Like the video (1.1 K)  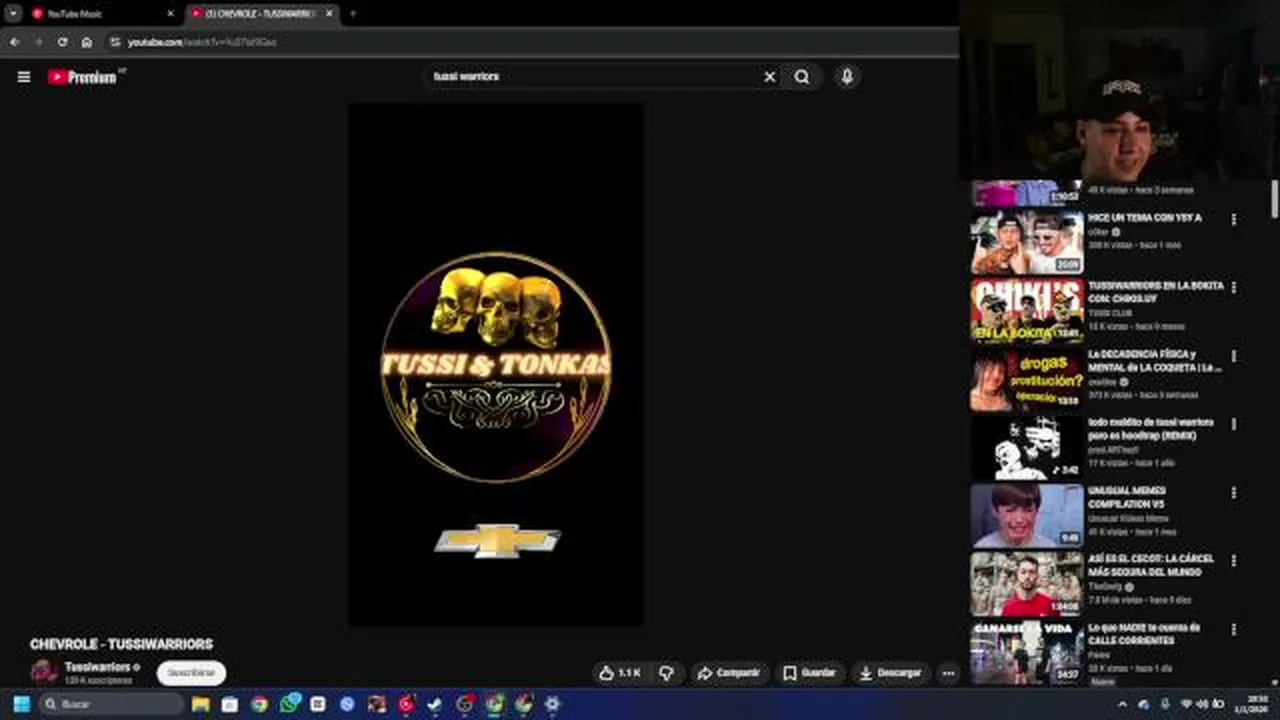pyautogui.click(x=619, y=673)
